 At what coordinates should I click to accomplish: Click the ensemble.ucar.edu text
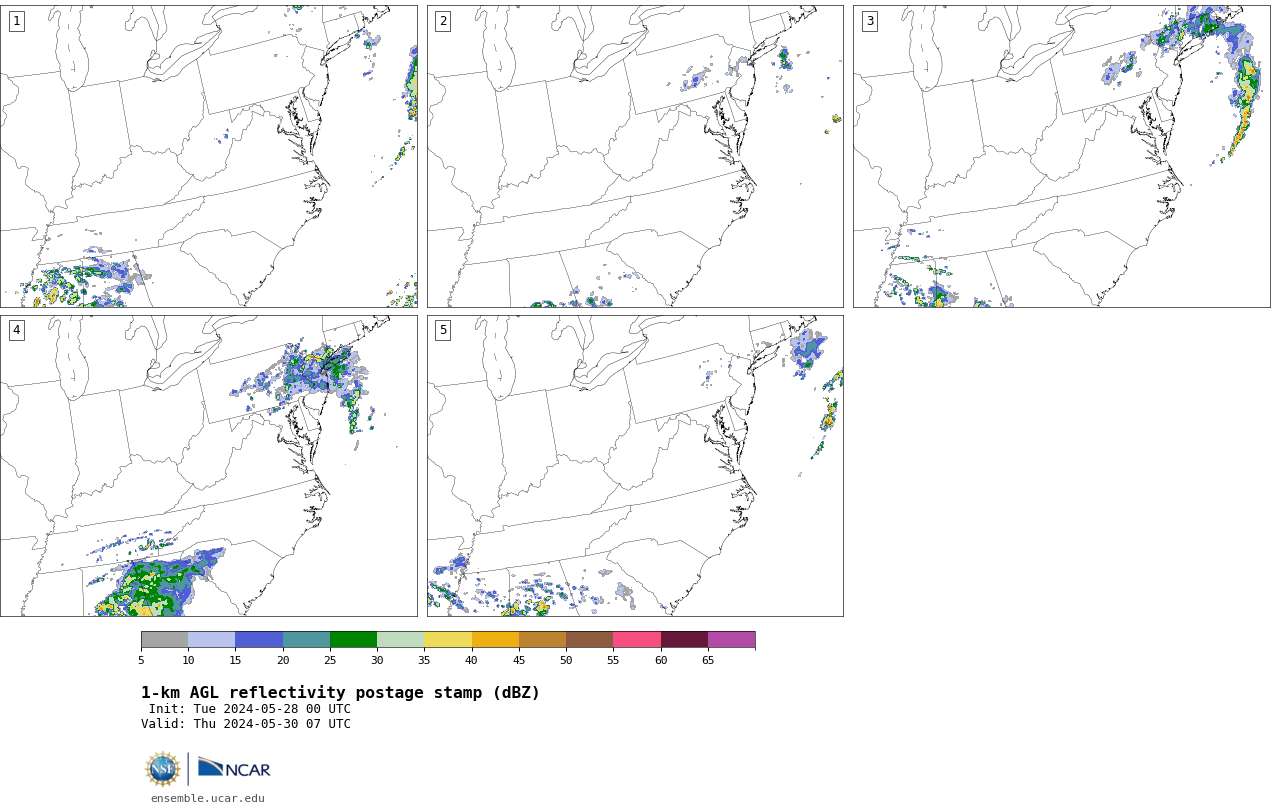[x=208, y=798]
